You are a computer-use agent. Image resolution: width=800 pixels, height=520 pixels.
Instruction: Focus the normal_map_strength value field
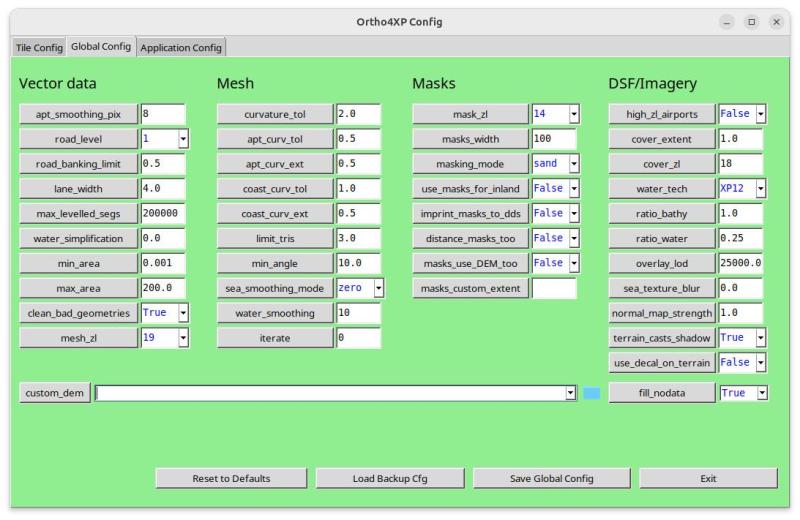[x=740, y=313]
